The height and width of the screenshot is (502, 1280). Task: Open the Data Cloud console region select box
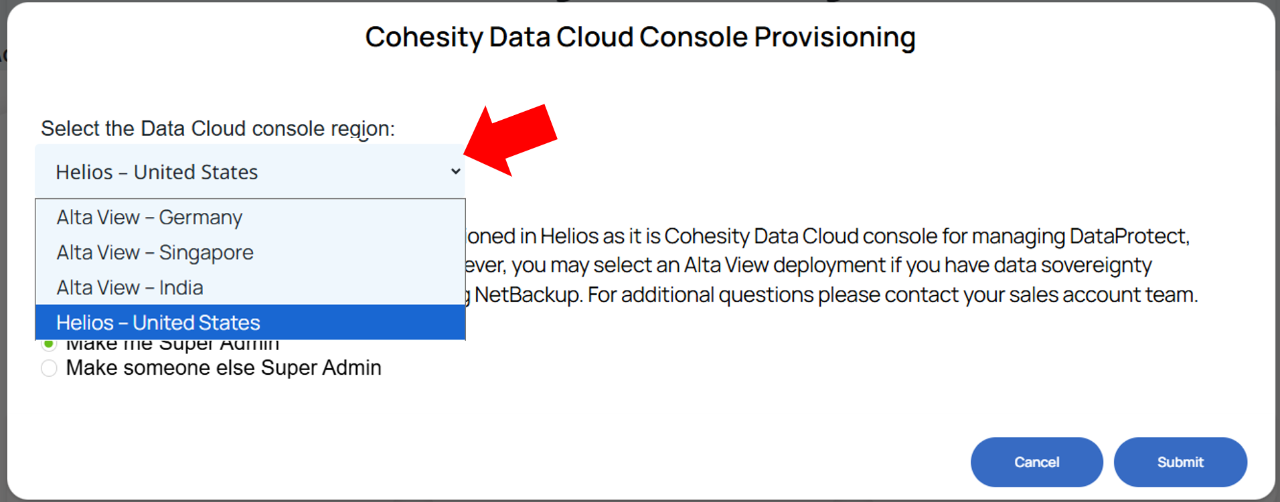coord(251,171)
